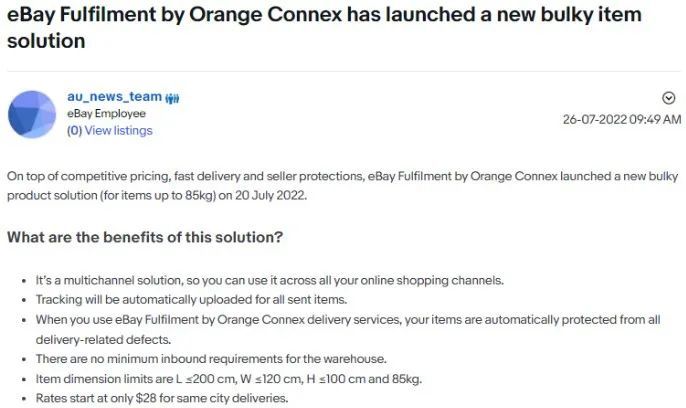686x408 pixels.
Task: Click the 'What are the benefits' heading
Action: 145,237
